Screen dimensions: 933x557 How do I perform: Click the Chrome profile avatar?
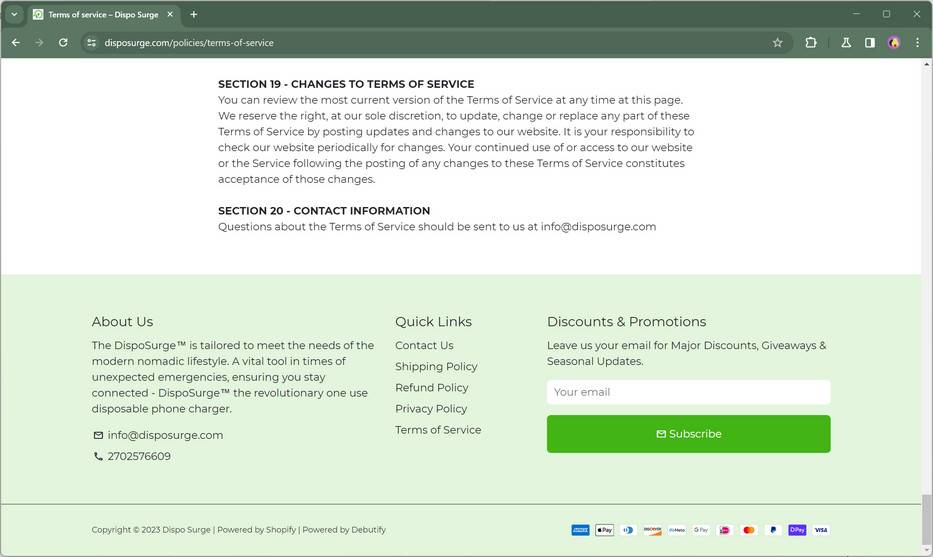pyautogui.click(x=894, y=43)
